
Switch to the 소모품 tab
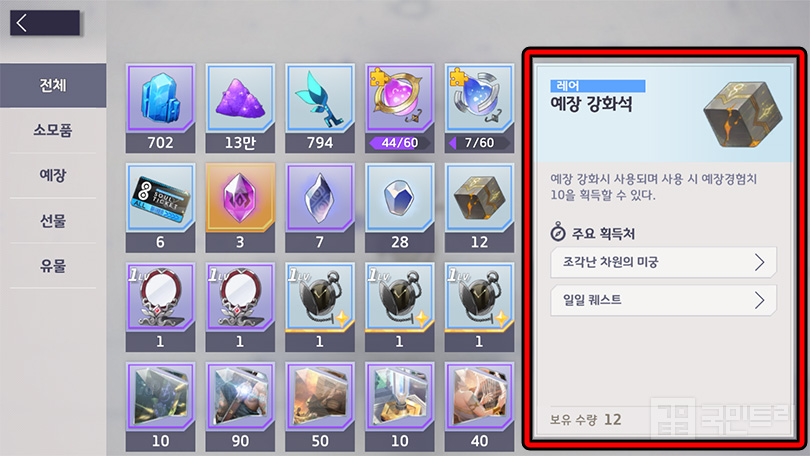(x=53, y=130)
